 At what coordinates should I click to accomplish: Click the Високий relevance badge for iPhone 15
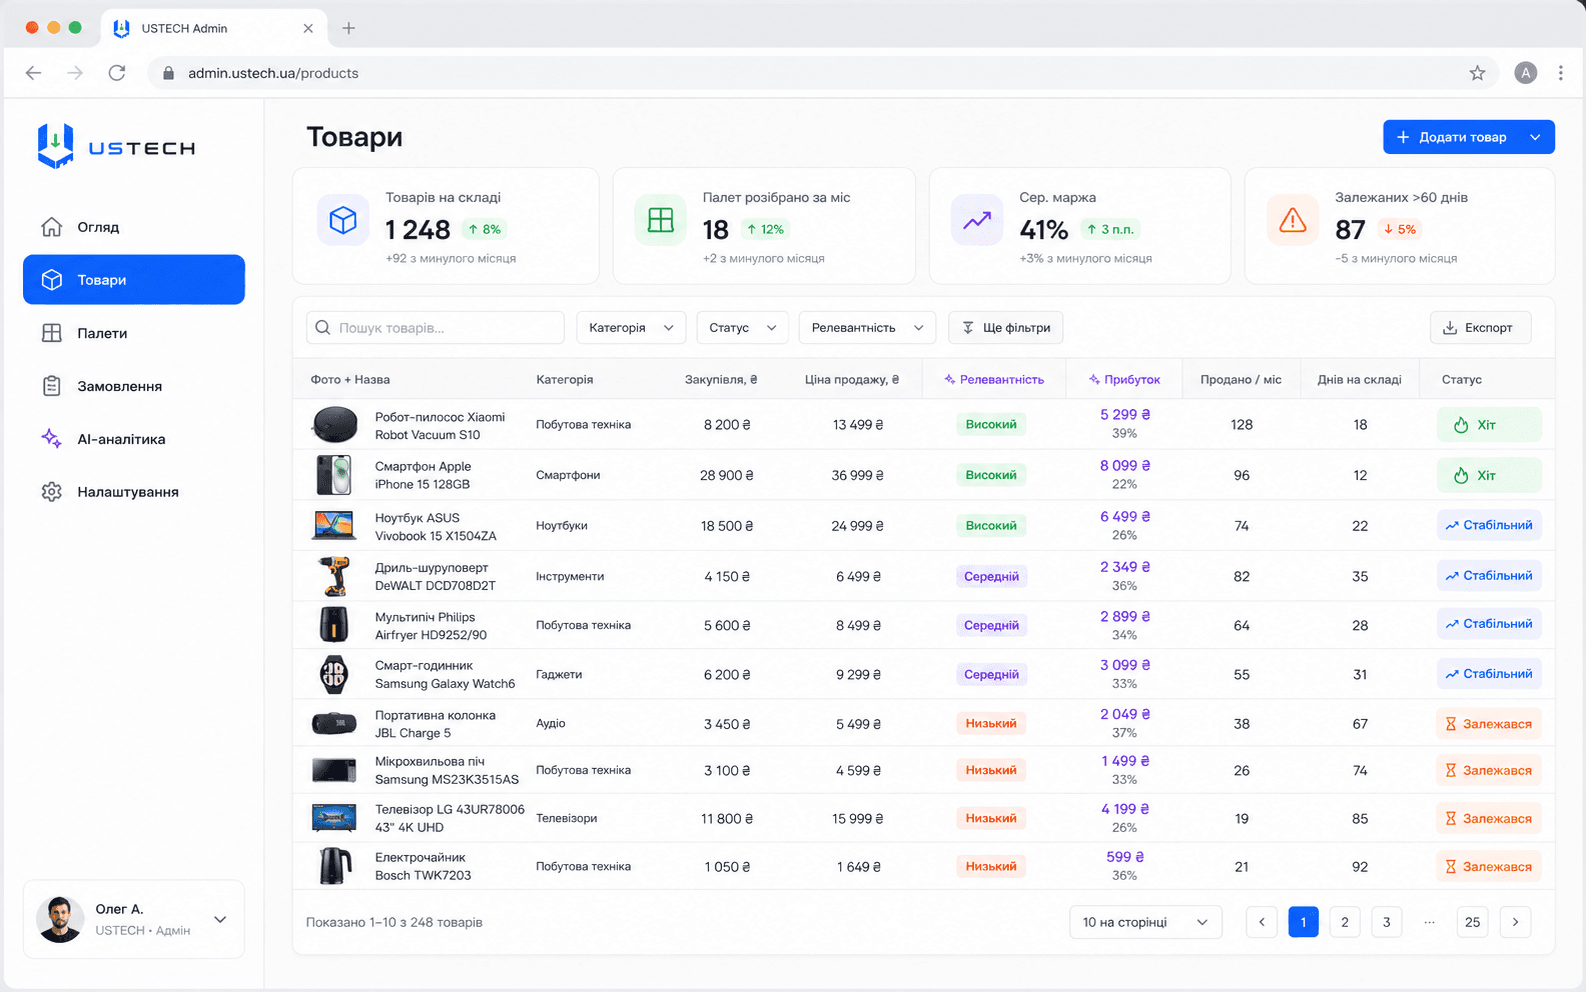click(x=991, y=475)
